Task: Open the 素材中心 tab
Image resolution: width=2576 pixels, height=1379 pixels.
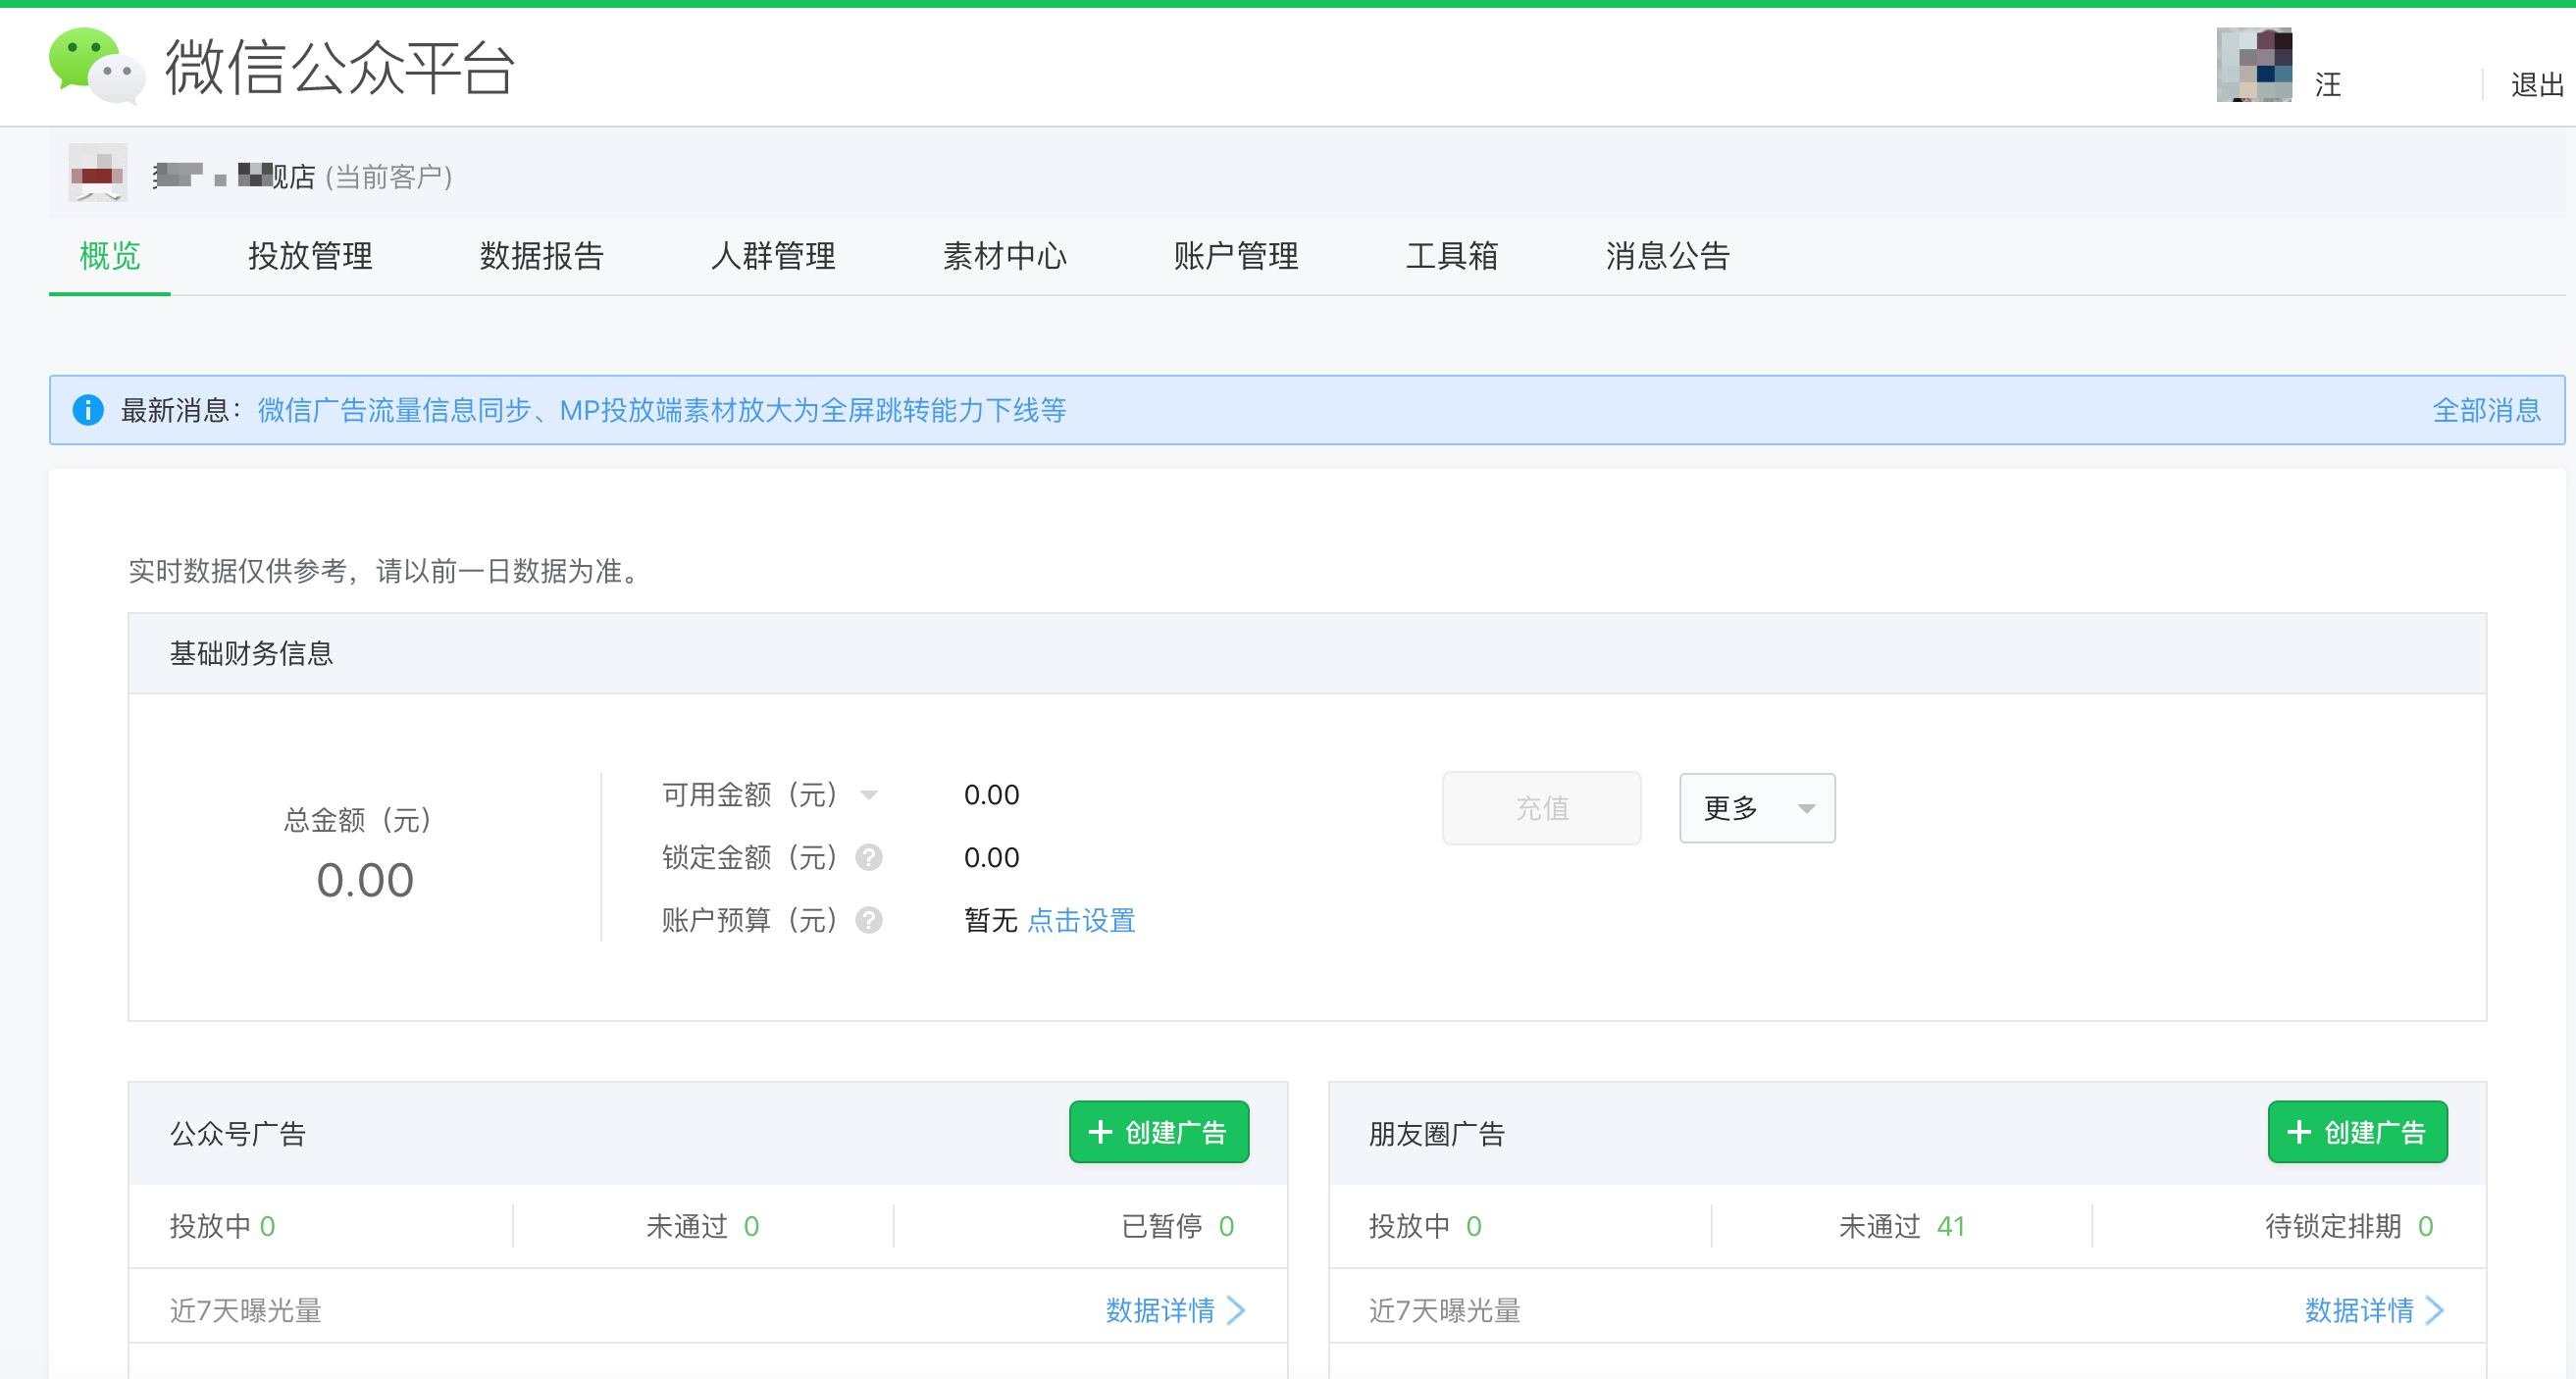Action: click(1005, 256)
